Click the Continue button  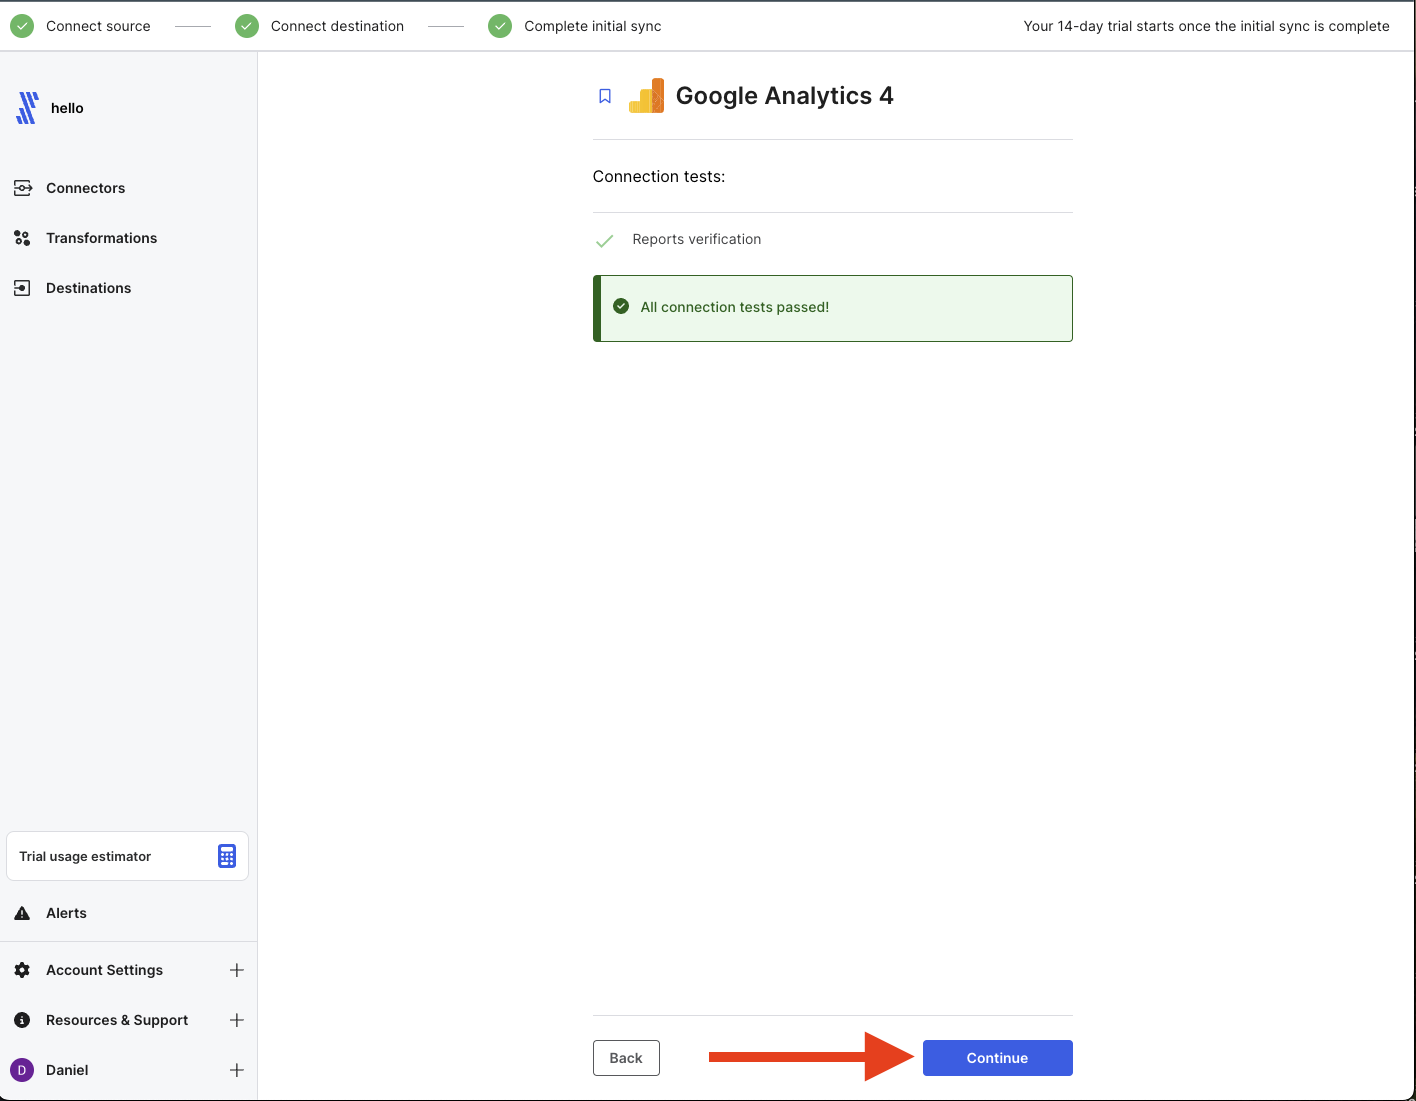point(997,1058)
